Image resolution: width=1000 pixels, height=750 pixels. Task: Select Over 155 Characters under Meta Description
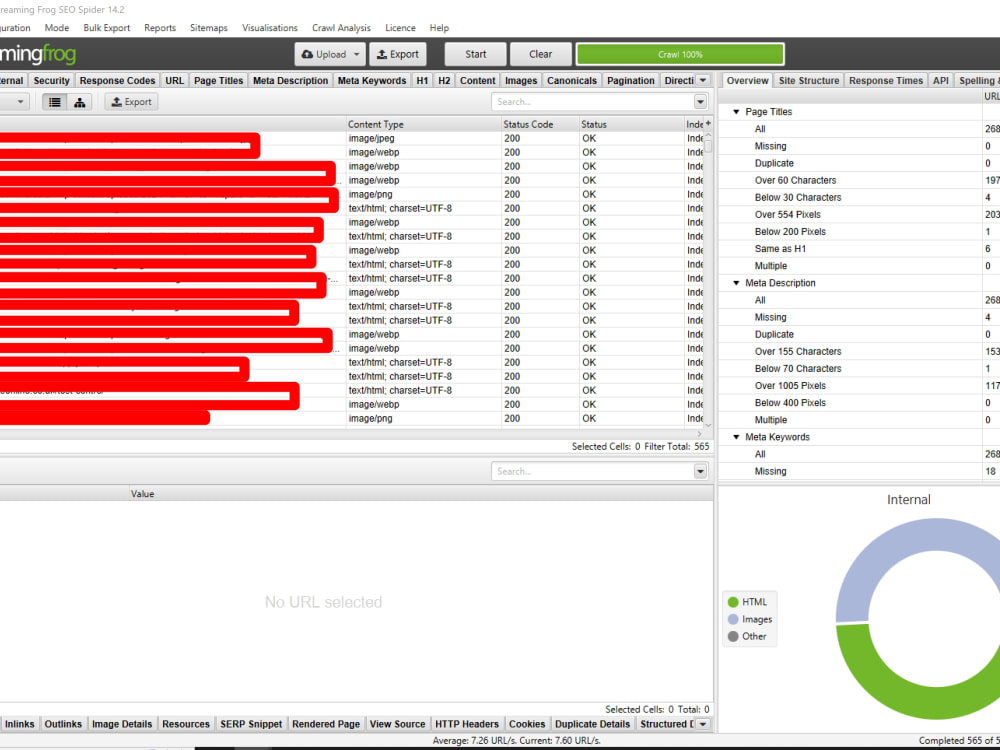(x=798, y=351)
